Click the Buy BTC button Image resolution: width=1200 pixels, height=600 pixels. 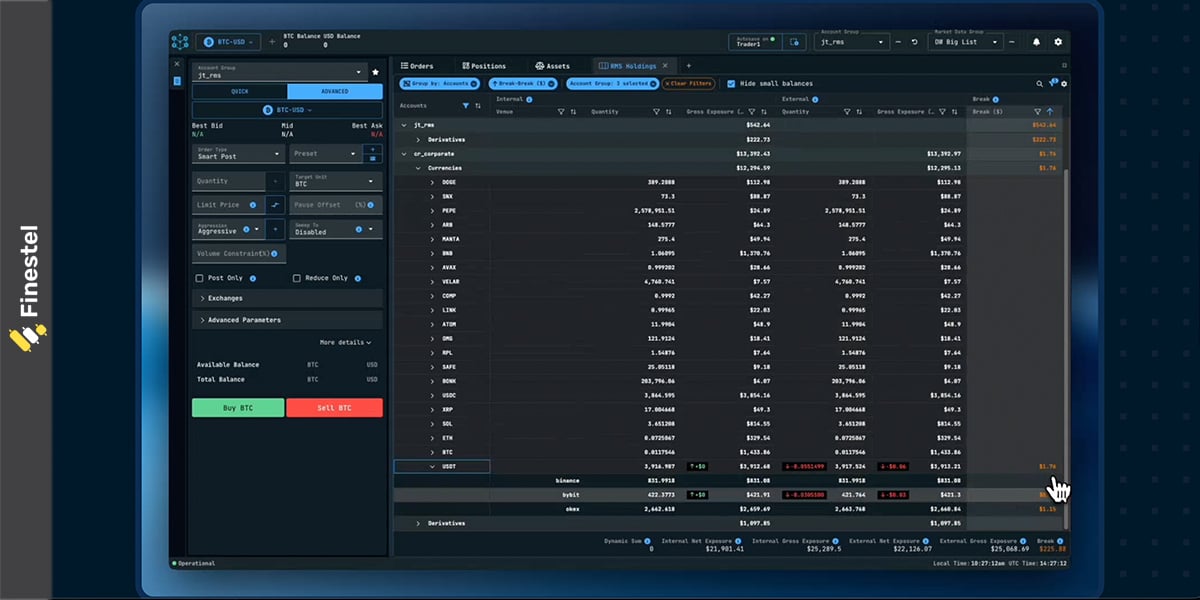237,407
